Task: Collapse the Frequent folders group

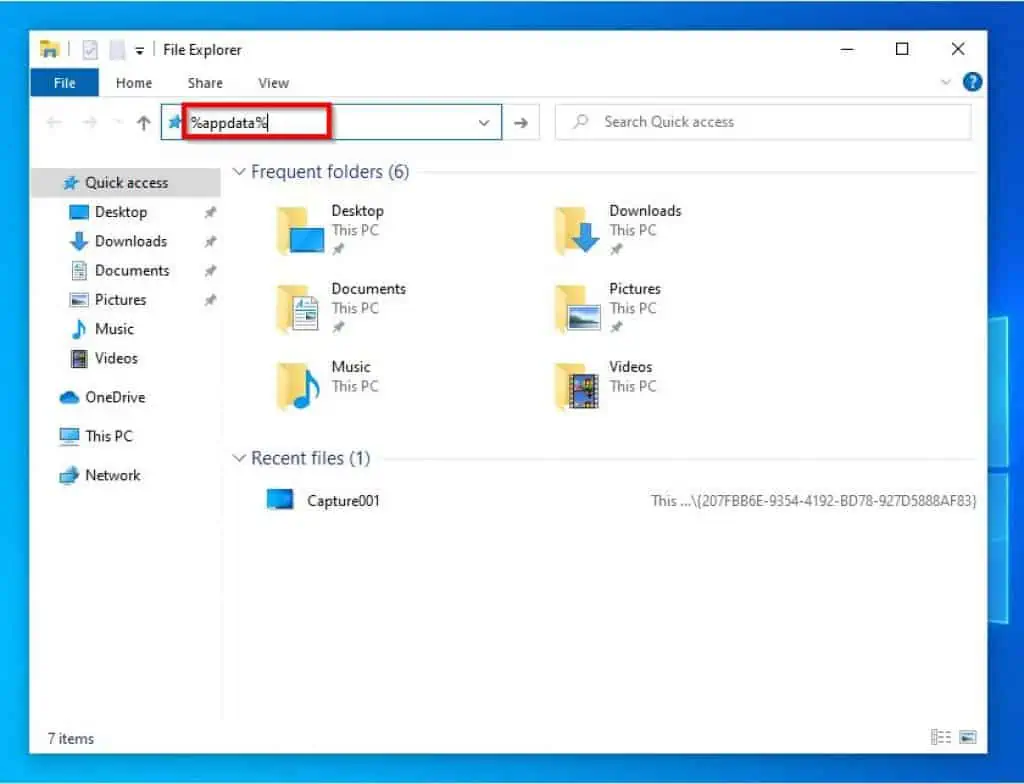Action: tap(239, 172)
